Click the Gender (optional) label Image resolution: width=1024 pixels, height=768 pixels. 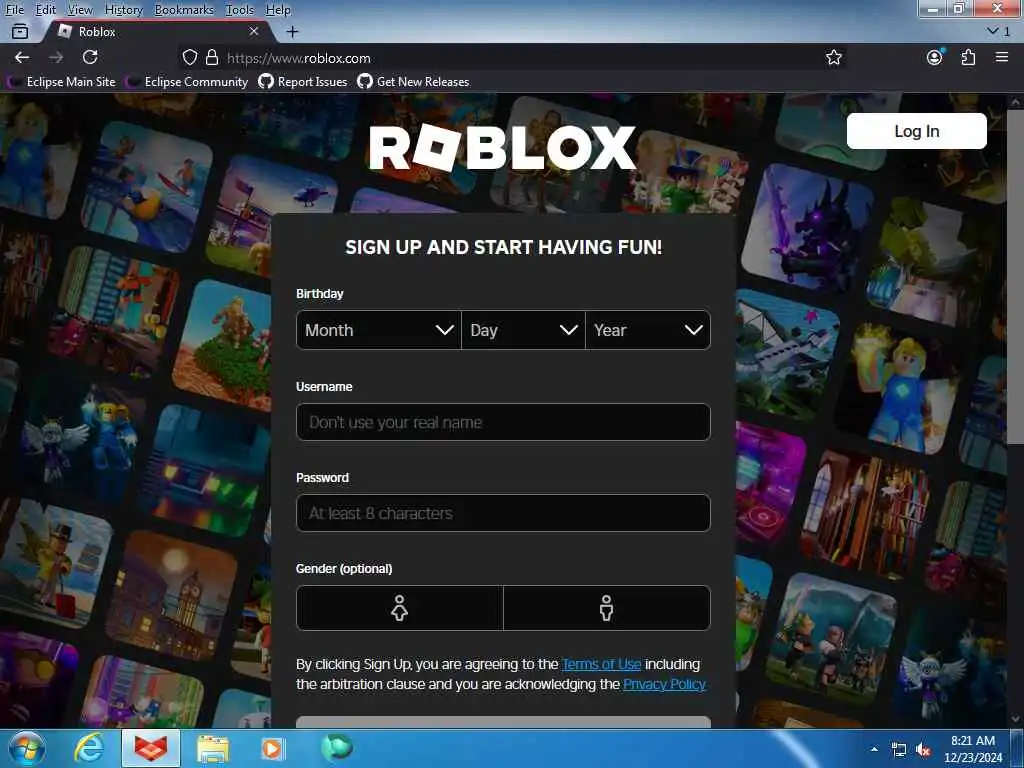tap(344, 568)
